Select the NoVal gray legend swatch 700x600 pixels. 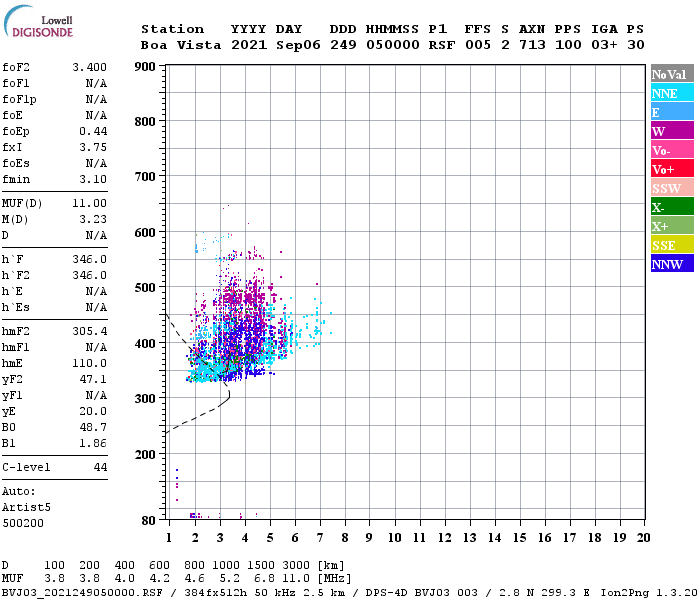tap(672, 74)
